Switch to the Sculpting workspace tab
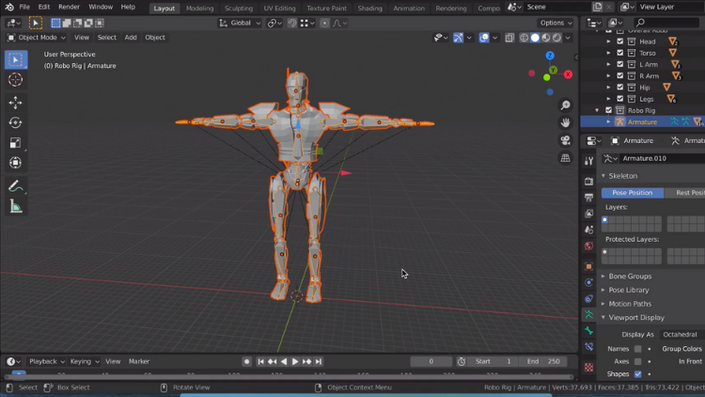Image resolution: width=705 pixels, height=397 pixels. click(x=238, y=8)
